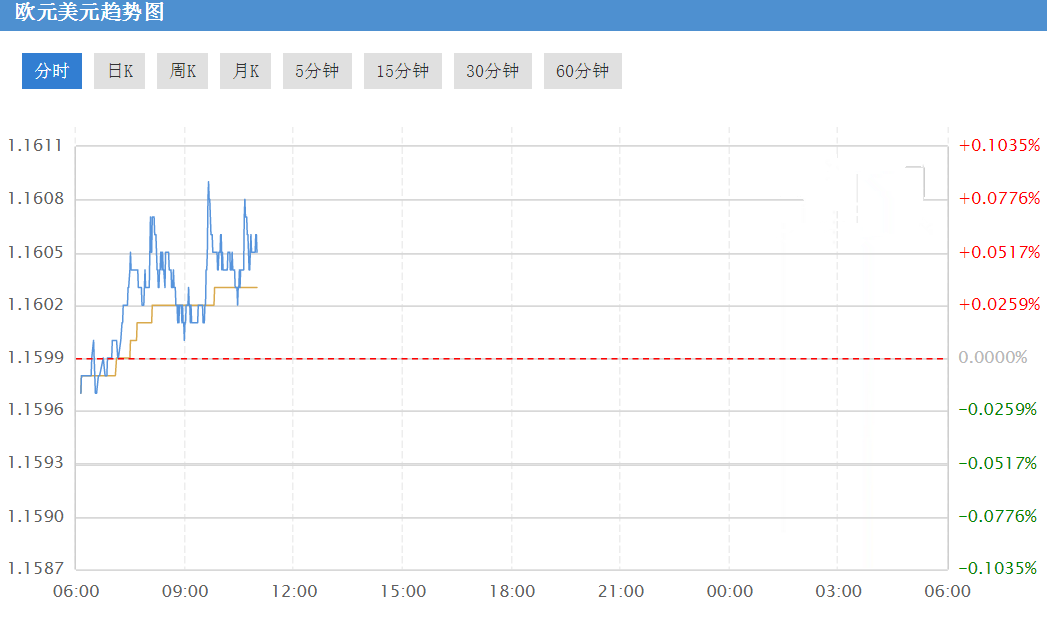Click the 1.1587 bottom price label
The width and height of the screenshot is (1047, 618).
pyautogui.click(x=35, y=568)
